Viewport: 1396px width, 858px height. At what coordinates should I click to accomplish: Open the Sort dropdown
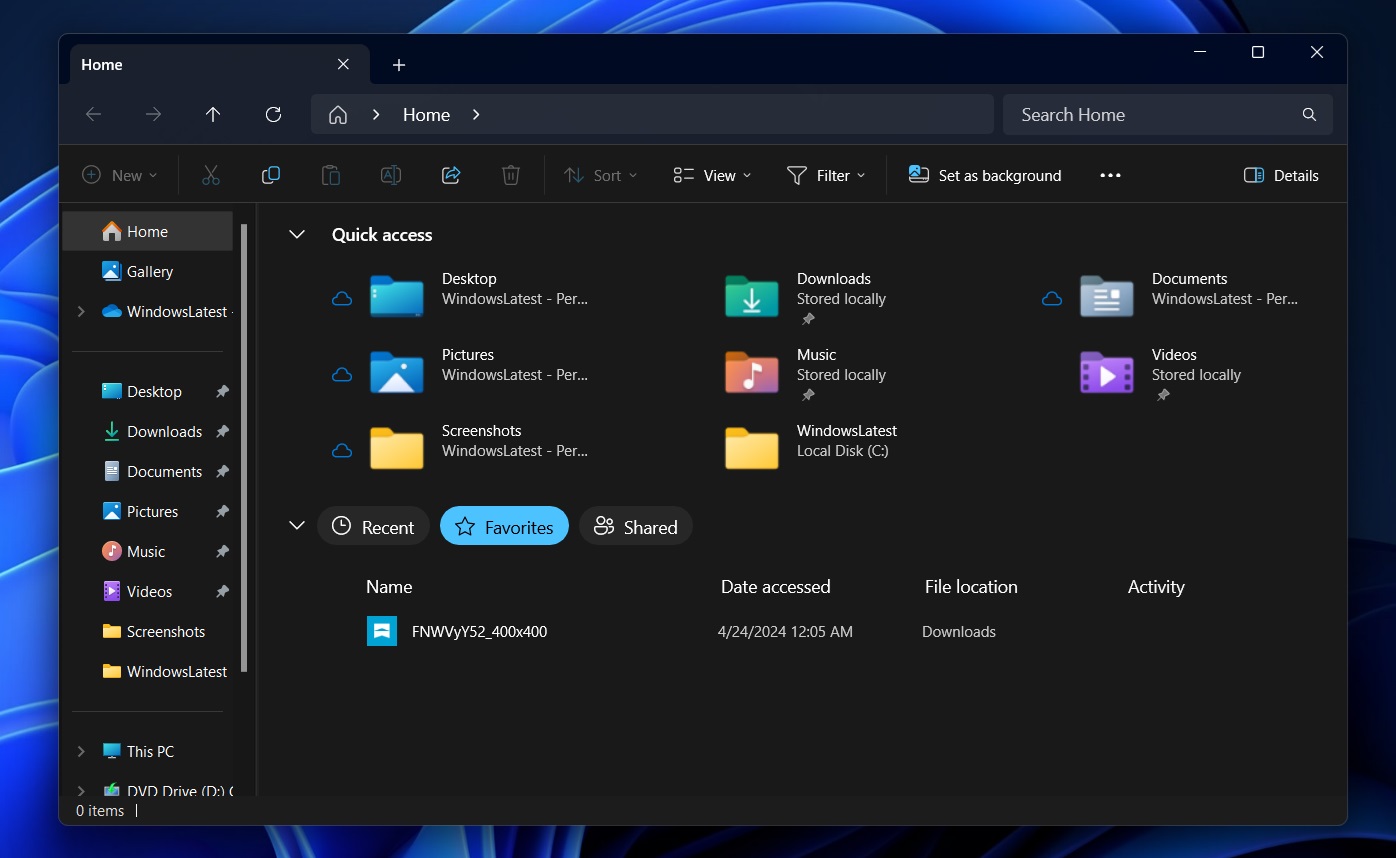600,175
